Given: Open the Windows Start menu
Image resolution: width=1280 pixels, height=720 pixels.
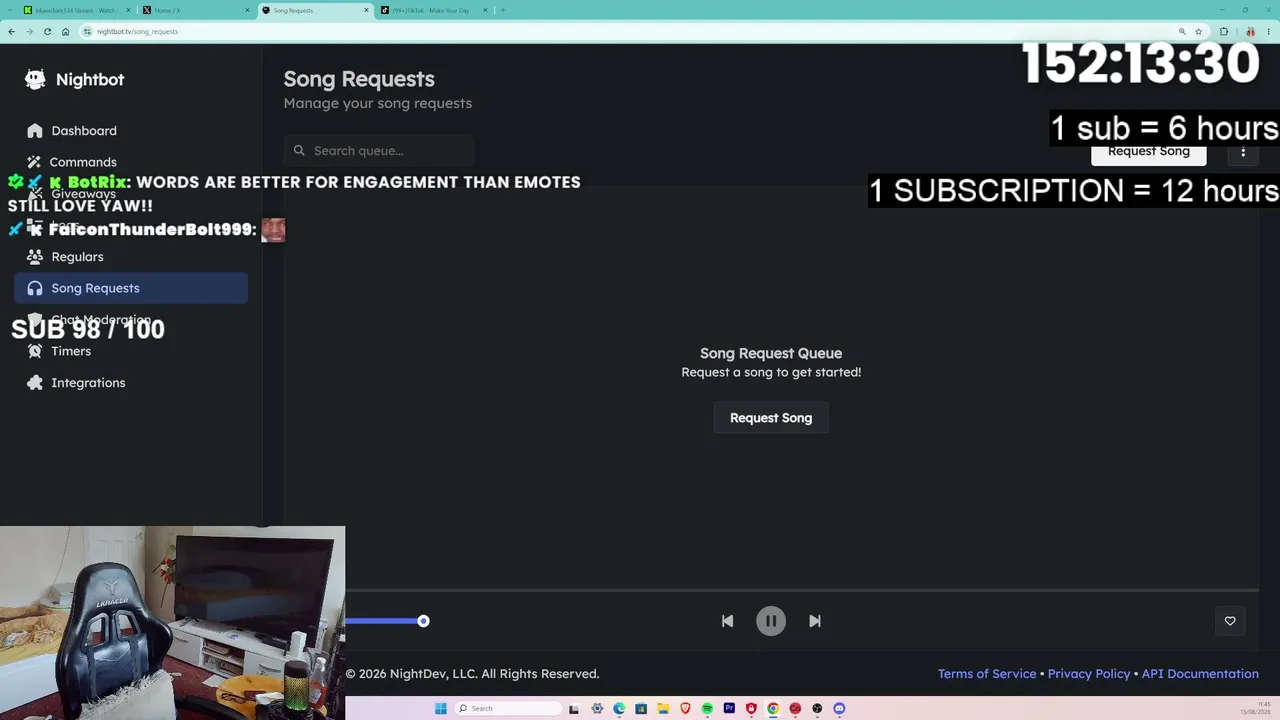Looking at the screenshot, I should tap(440, 709).
